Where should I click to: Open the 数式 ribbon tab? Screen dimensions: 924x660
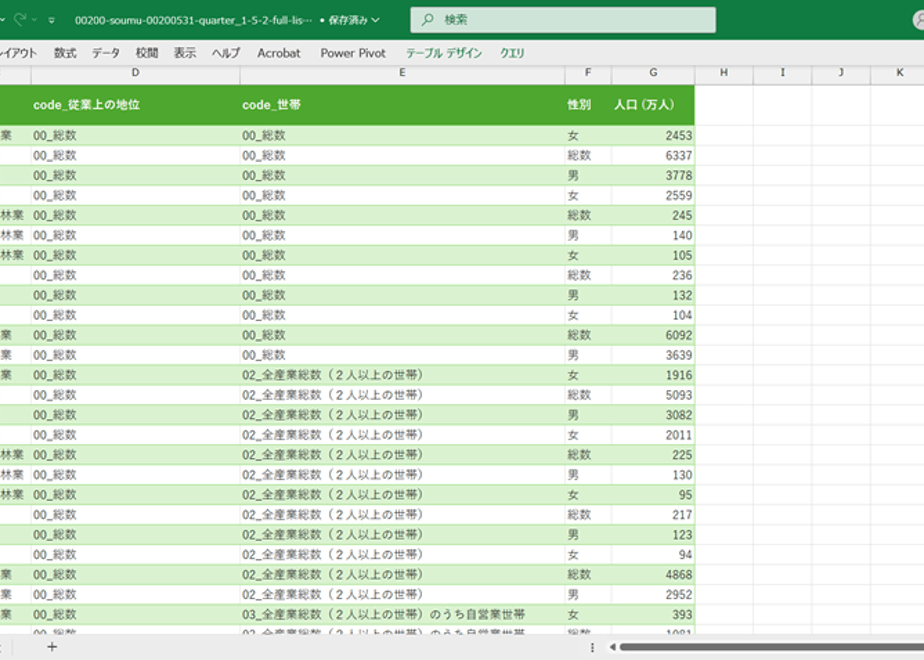pyautogui.click(x=65, y=53)
